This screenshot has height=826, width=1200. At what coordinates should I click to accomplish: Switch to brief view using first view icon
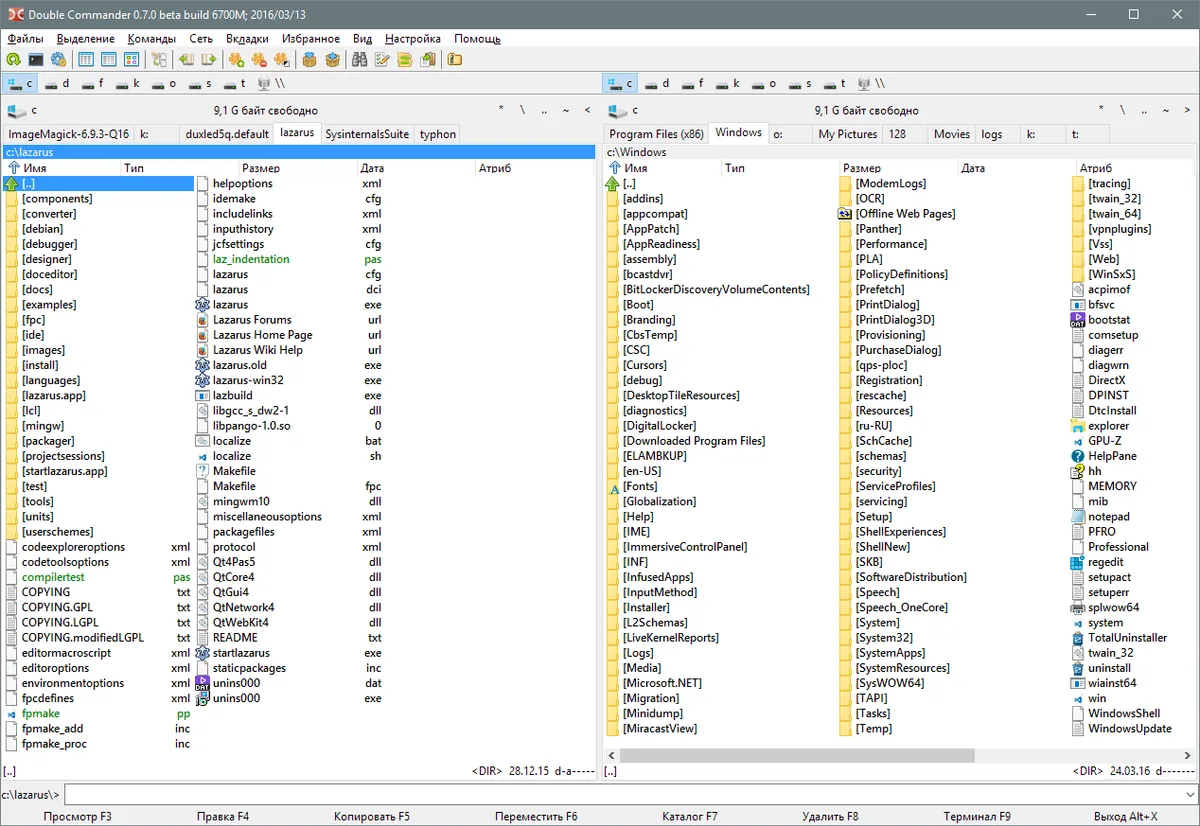coord(87,60)
